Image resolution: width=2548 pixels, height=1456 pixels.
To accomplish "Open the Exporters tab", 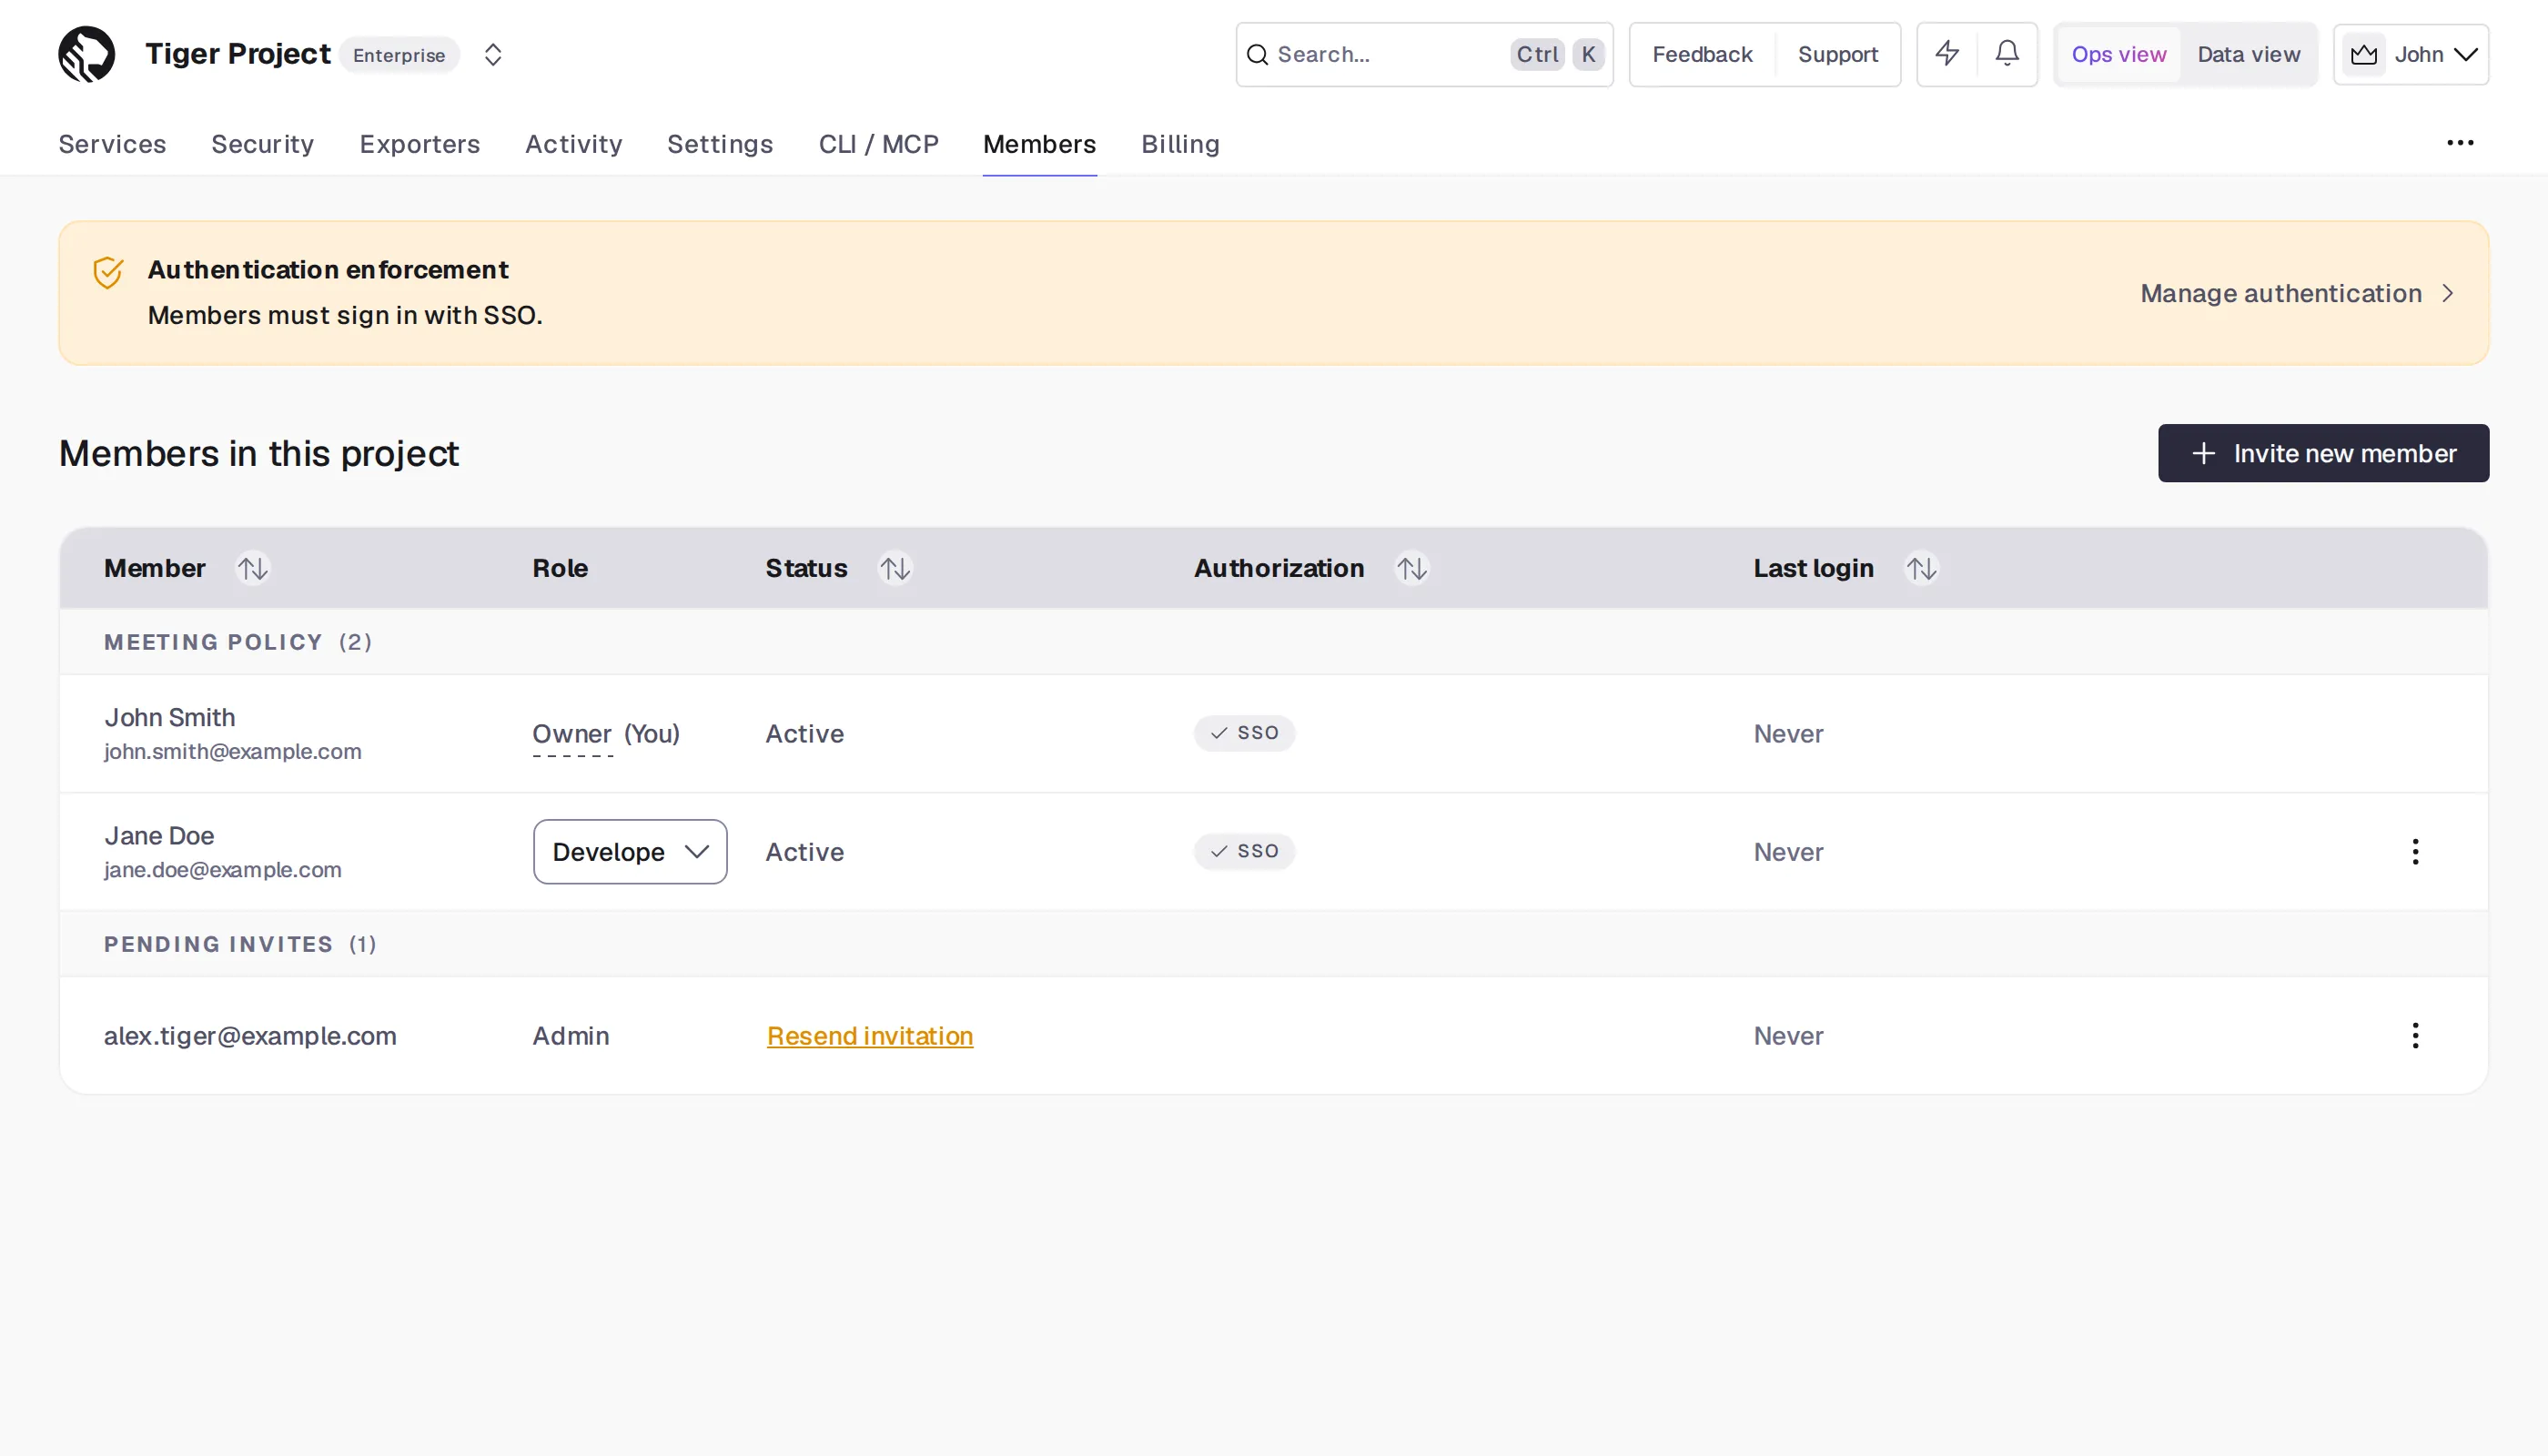I will 420,144.
